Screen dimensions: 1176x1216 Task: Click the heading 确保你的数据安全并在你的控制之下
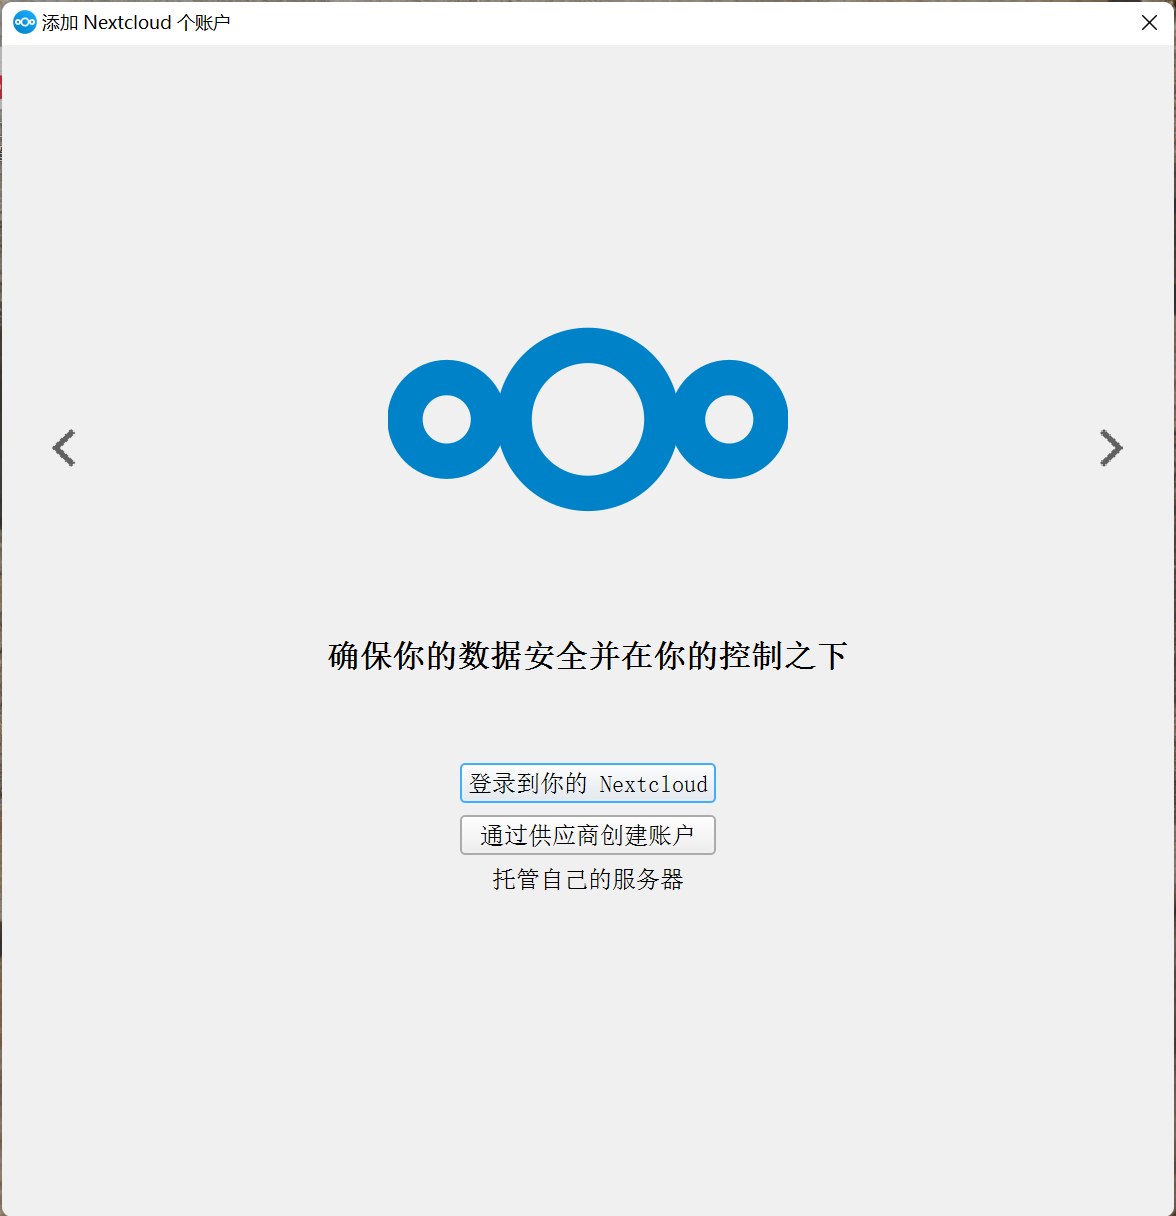point(588,656)
